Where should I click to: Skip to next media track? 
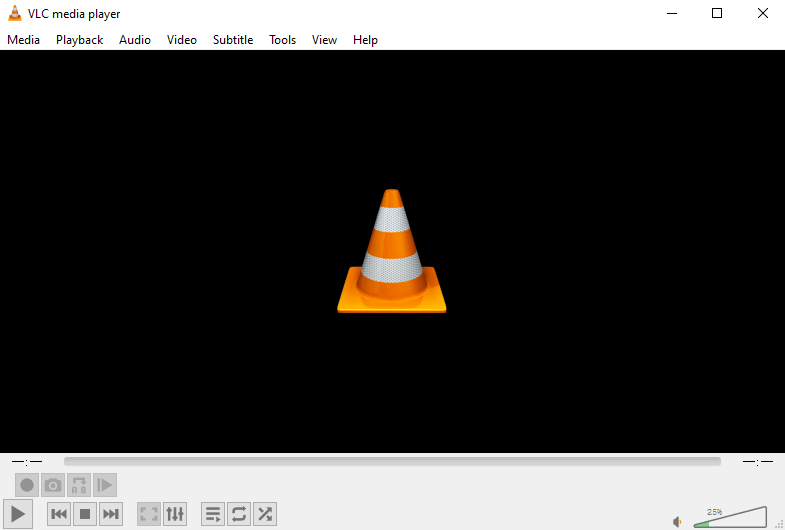(111, 514)
